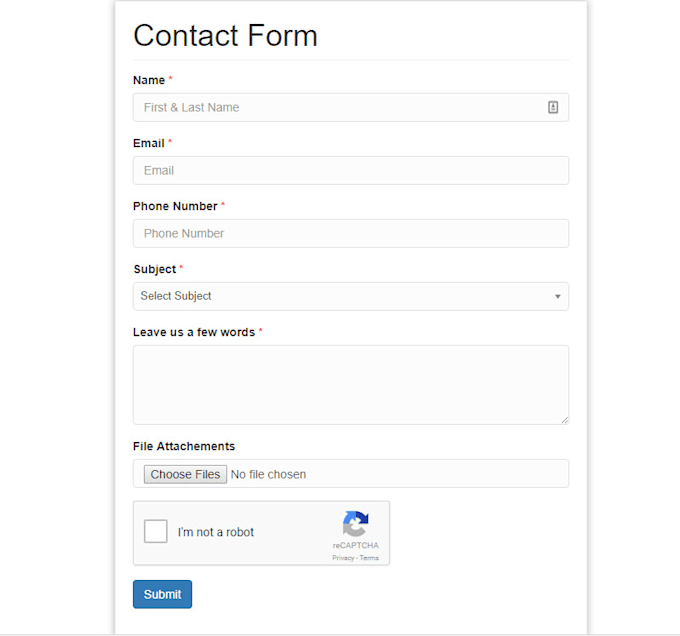This screenshot has width=680, height=636.
Task: Click the message text area
Action: click(x=350, y=385)
